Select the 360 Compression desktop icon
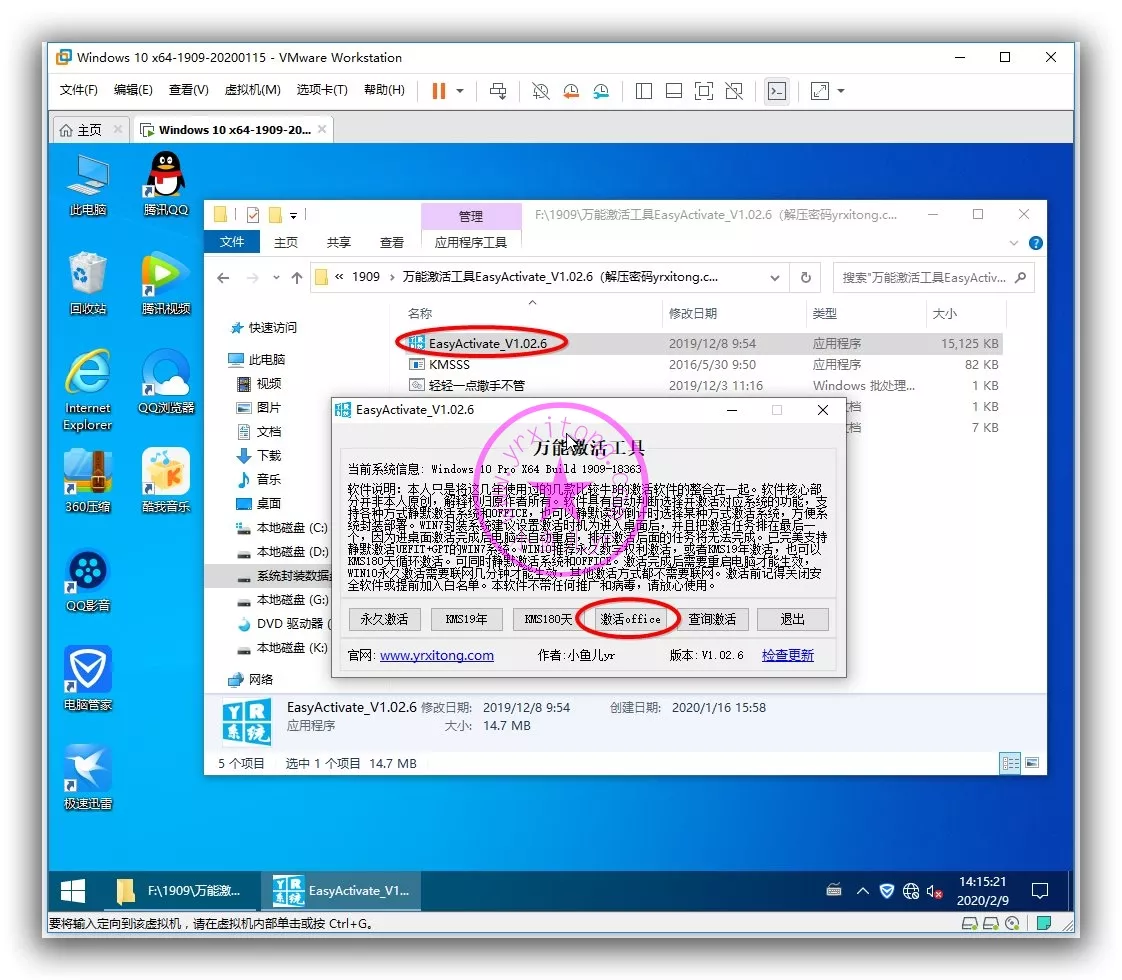Image resolution: width=1122 pixels, height=980 pixels. [x=88, y=478]
